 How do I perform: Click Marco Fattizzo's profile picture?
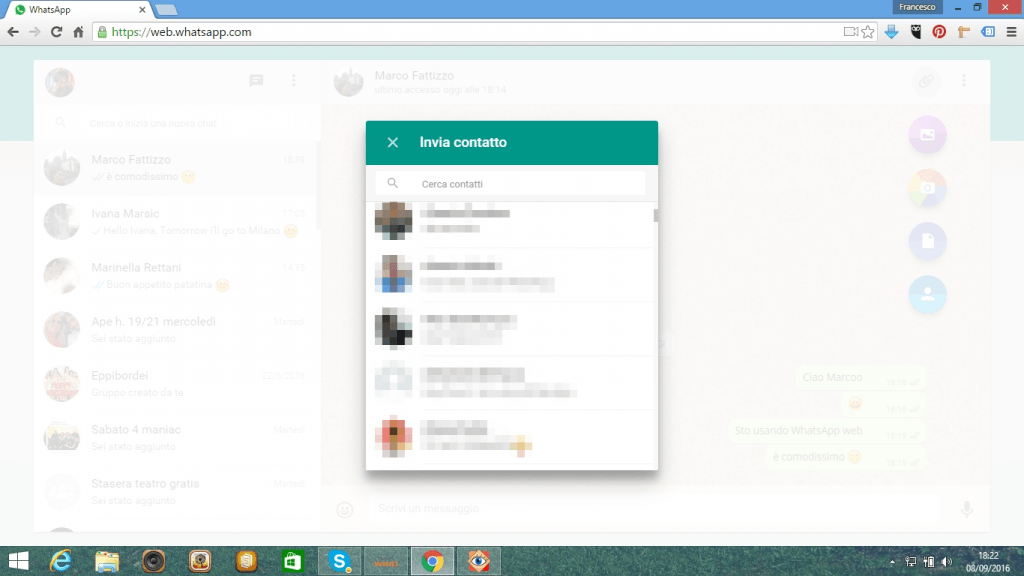[x=348, y=82]
